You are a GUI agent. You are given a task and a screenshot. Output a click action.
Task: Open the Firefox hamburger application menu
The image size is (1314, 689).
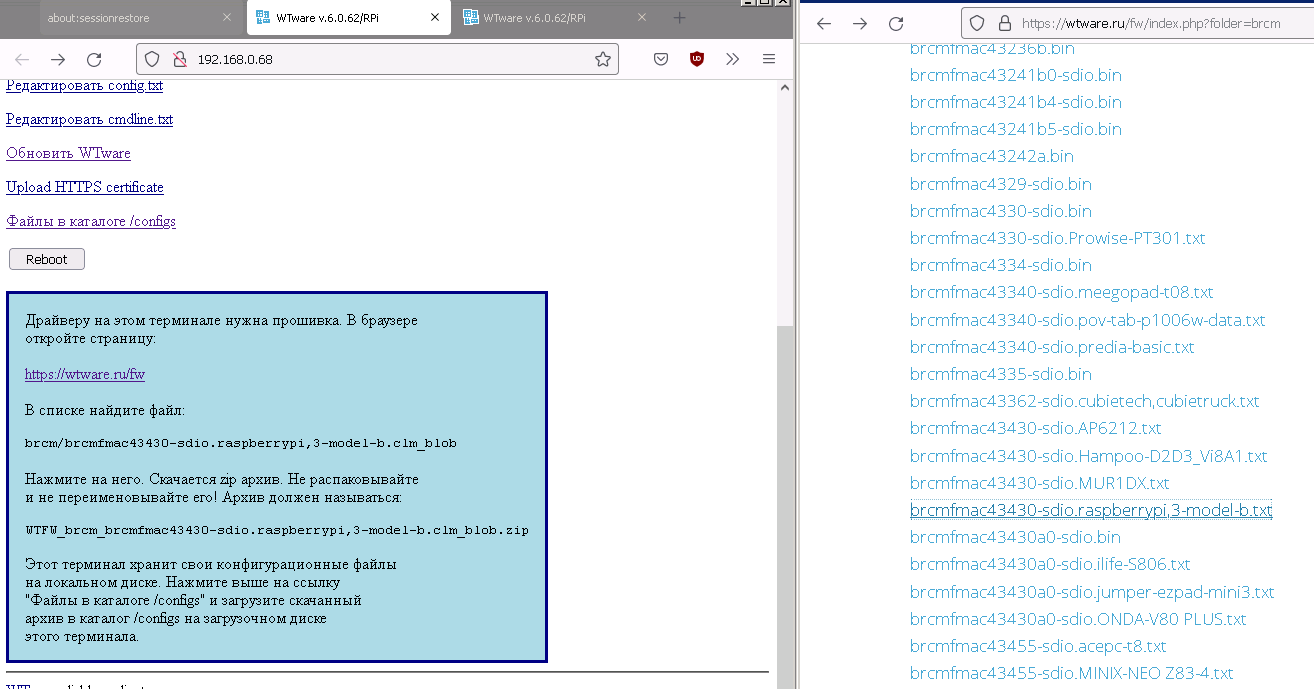click(768, 59)
